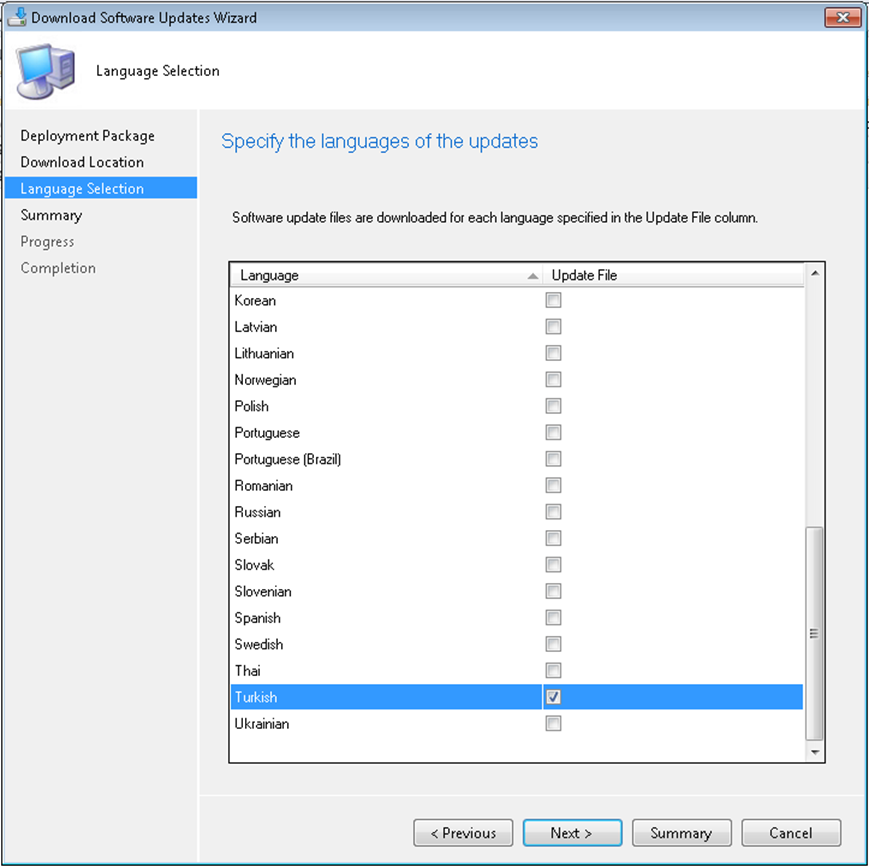Go to Download Location step
869x867 pixels.
pos(82,162)
